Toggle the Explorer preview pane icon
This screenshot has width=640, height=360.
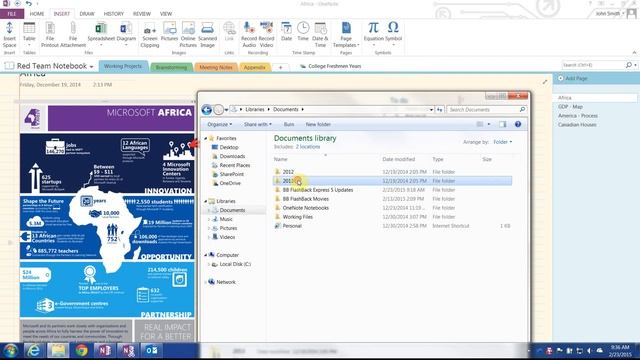(502, 124)
